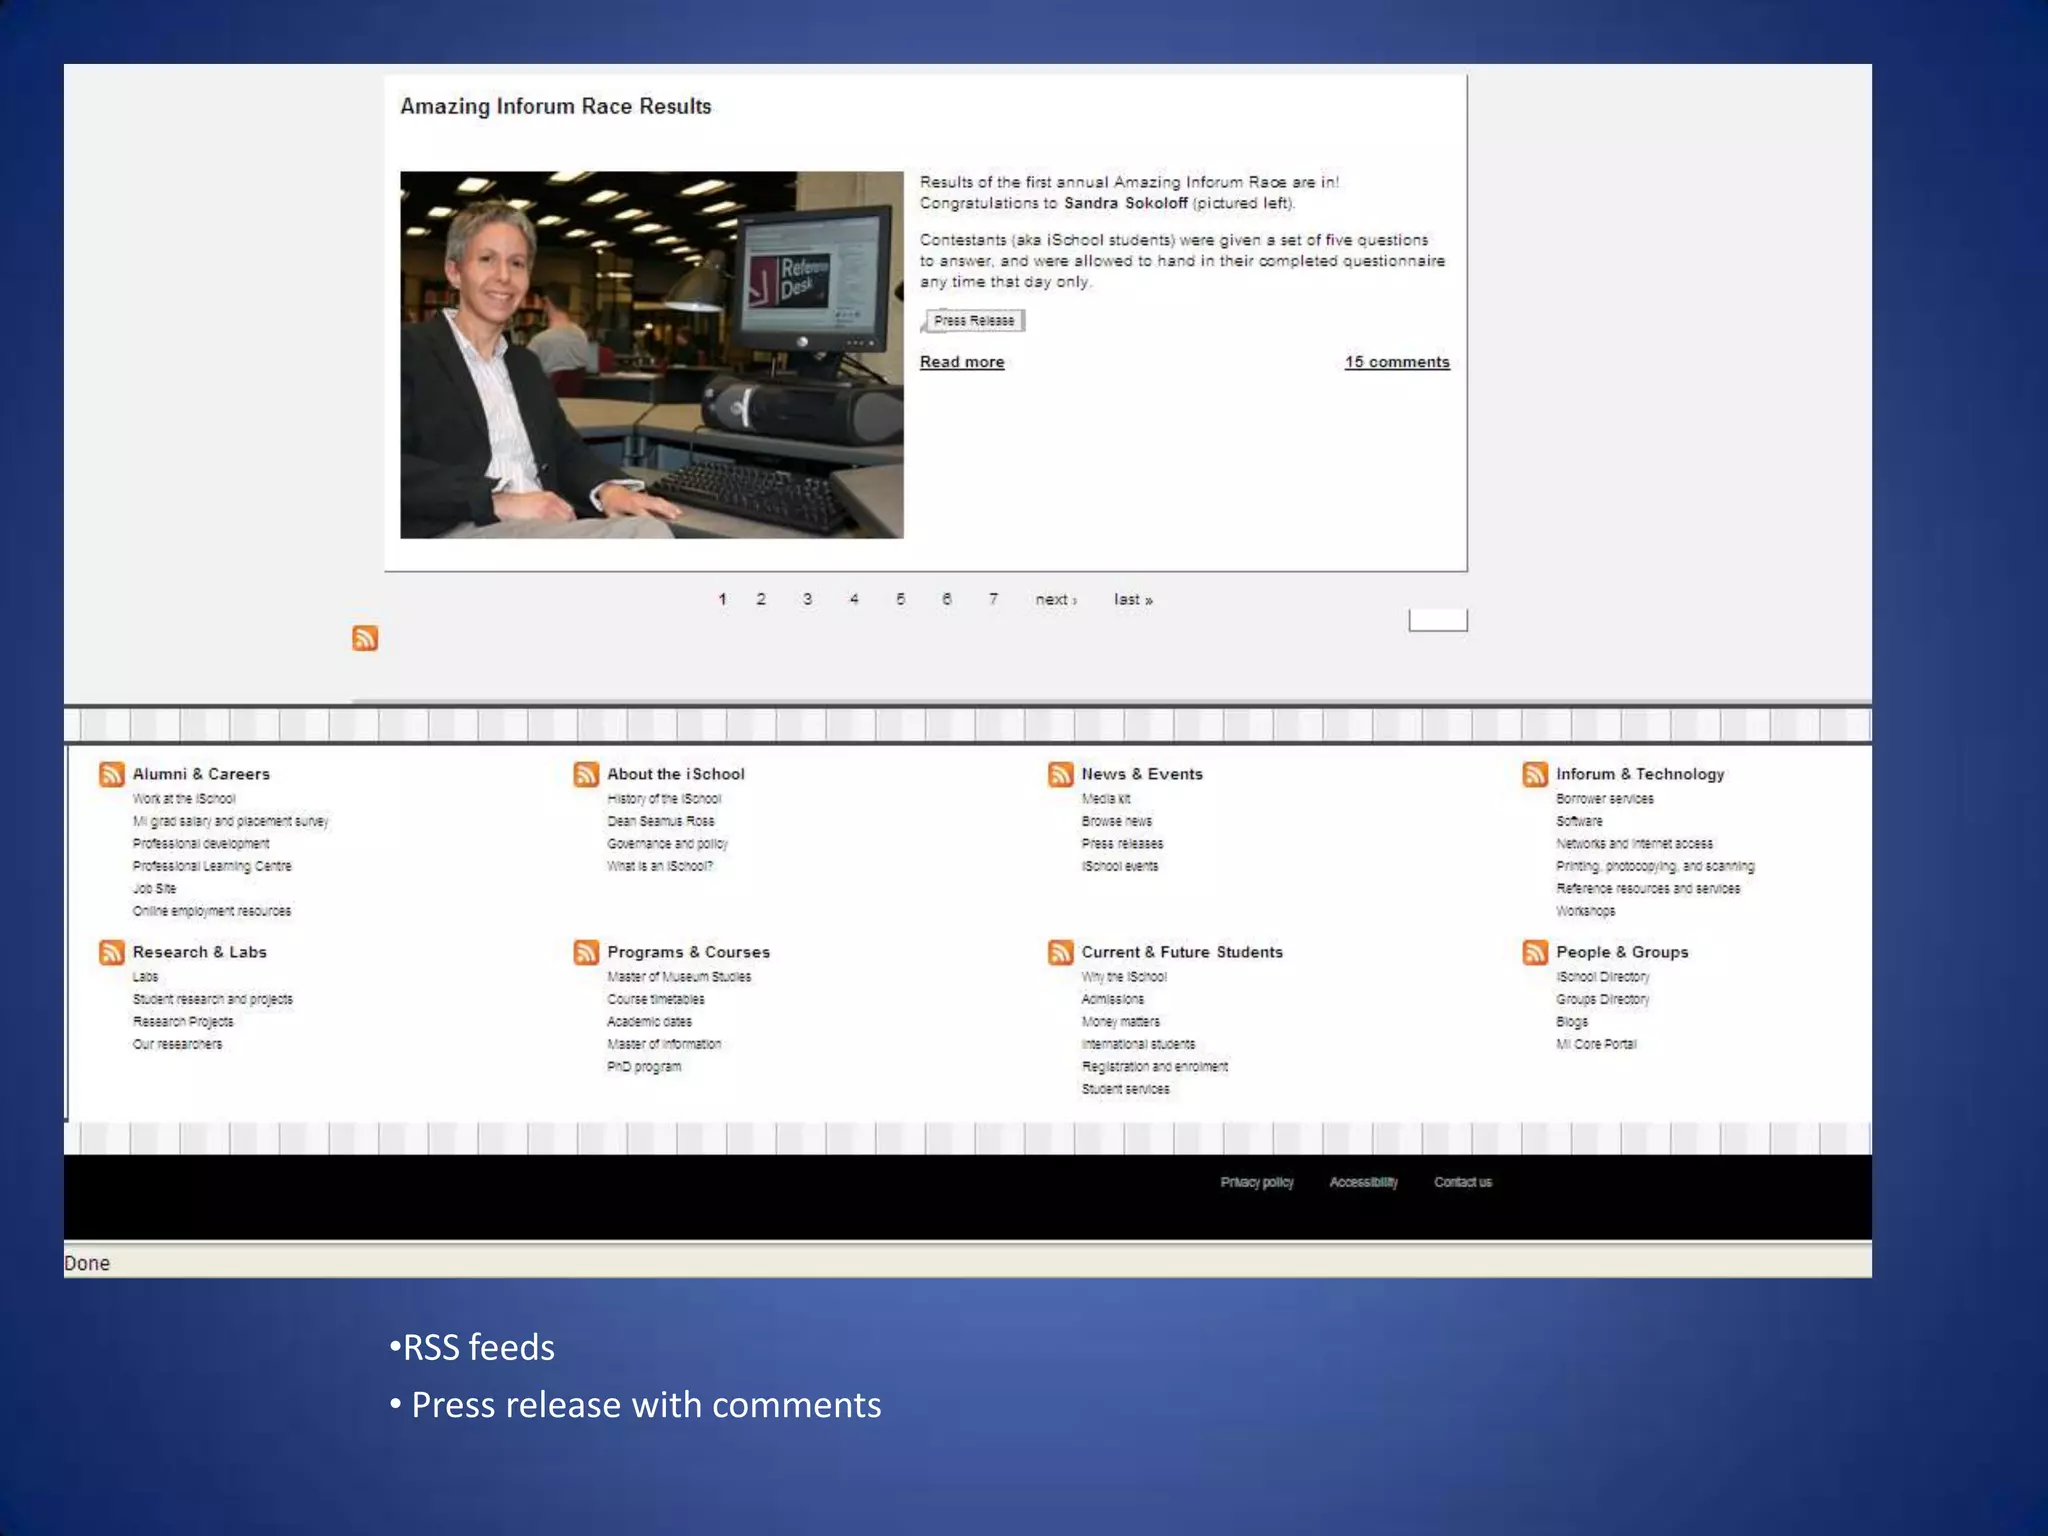
Task: Open the Amazing Inforum Race Results title
Action: pos(556,106)
